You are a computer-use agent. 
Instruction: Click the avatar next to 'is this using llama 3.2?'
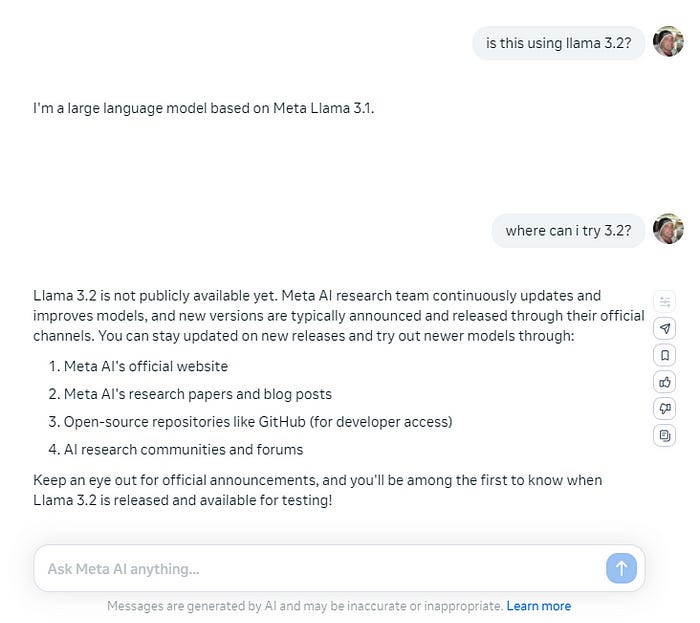(x=668, y=42)
